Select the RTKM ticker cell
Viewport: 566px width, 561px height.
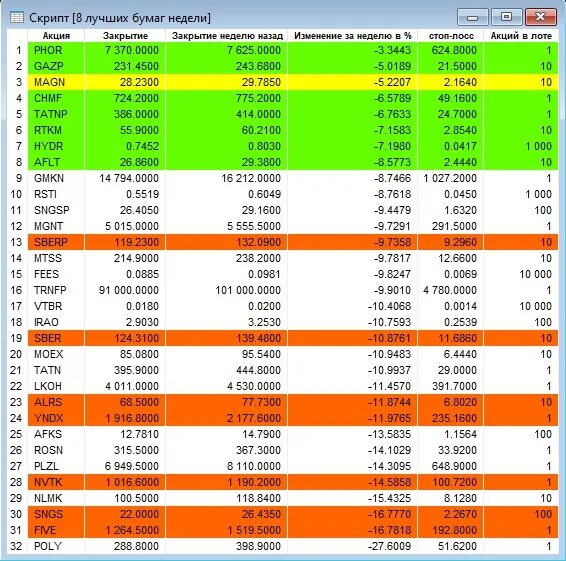pos(56,130)
